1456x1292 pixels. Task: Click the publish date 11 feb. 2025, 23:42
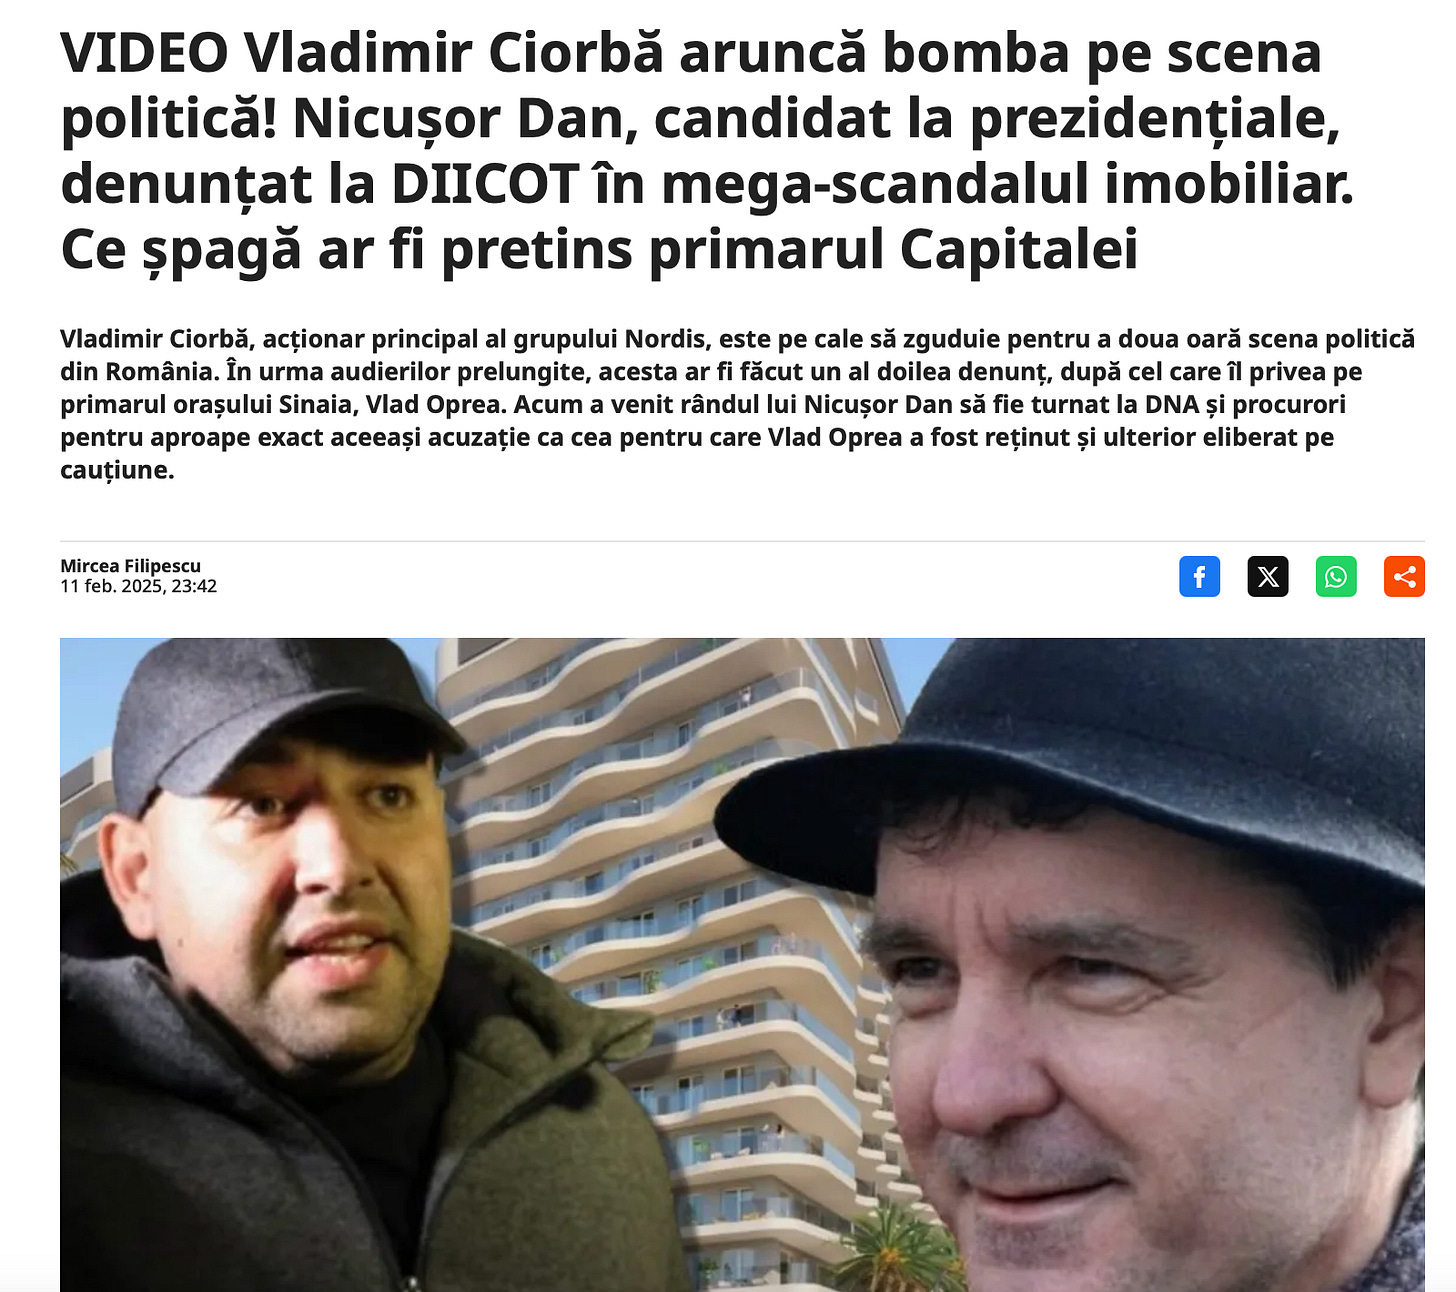[x=139, y=586]
